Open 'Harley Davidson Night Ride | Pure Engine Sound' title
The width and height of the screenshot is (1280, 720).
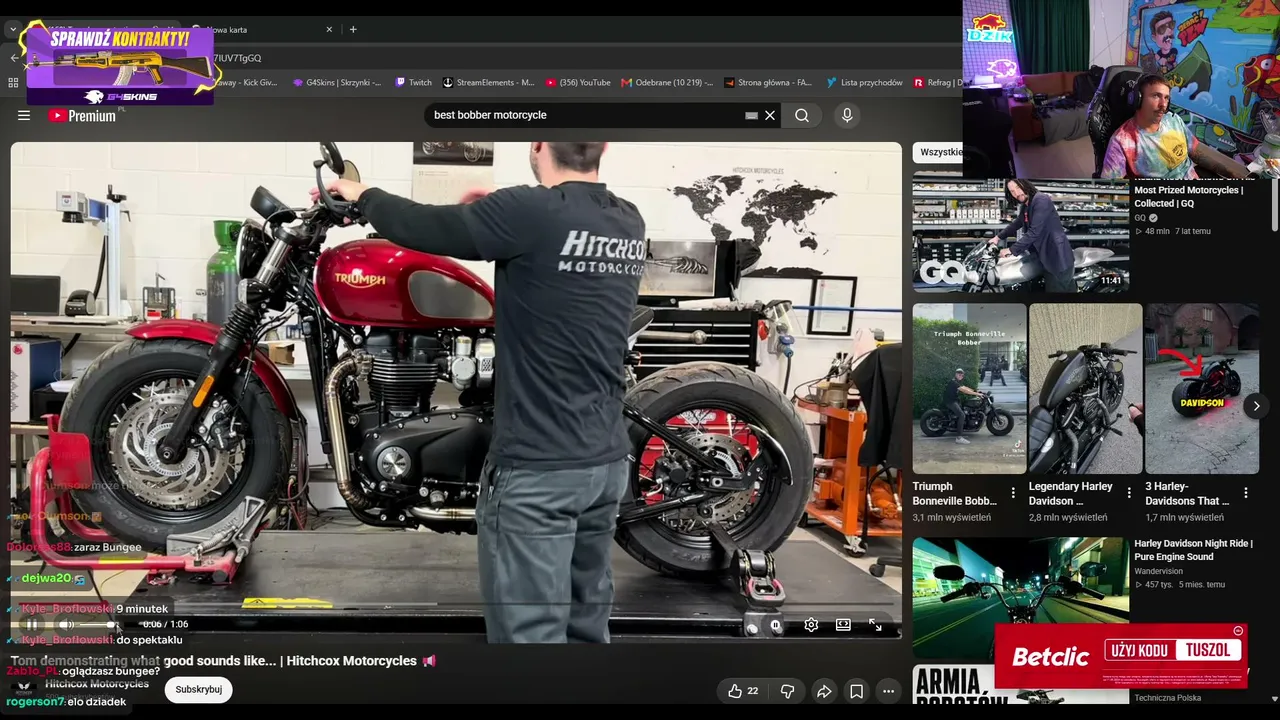tap(1193, 550)
